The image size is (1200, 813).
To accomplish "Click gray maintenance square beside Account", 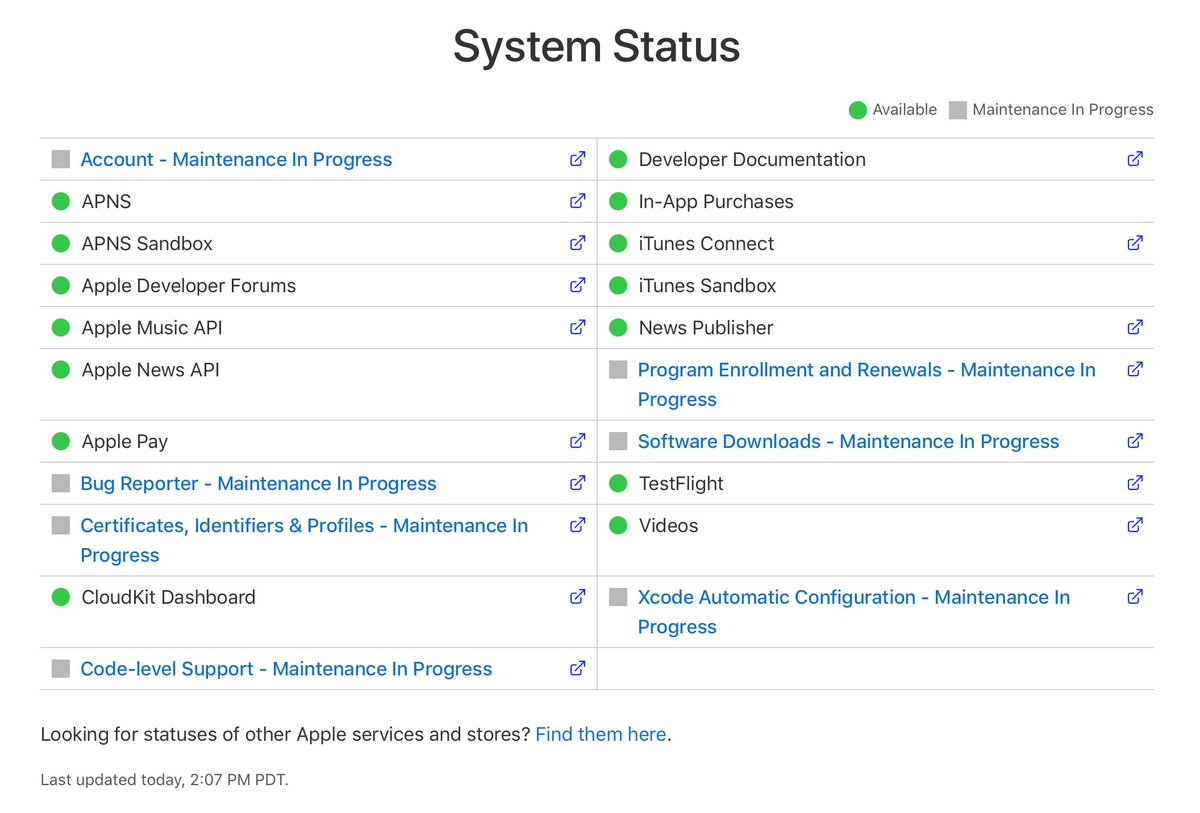I will pos(61,159).
